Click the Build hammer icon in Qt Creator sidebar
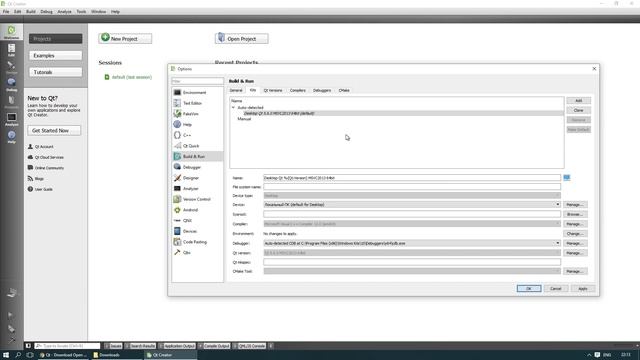This screenshot has height=360, width=640. 11,339
